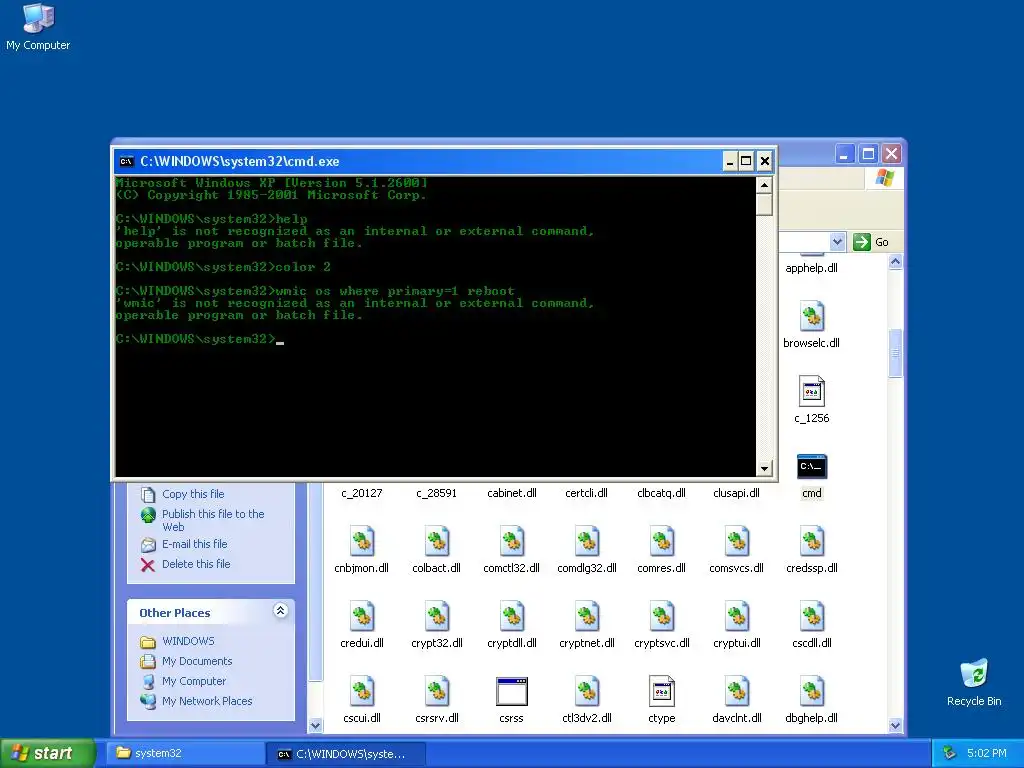Select the c_20127 file label
Image resolution: width=1024 pixels, height=768 pixels.
[x=362, y=493]
